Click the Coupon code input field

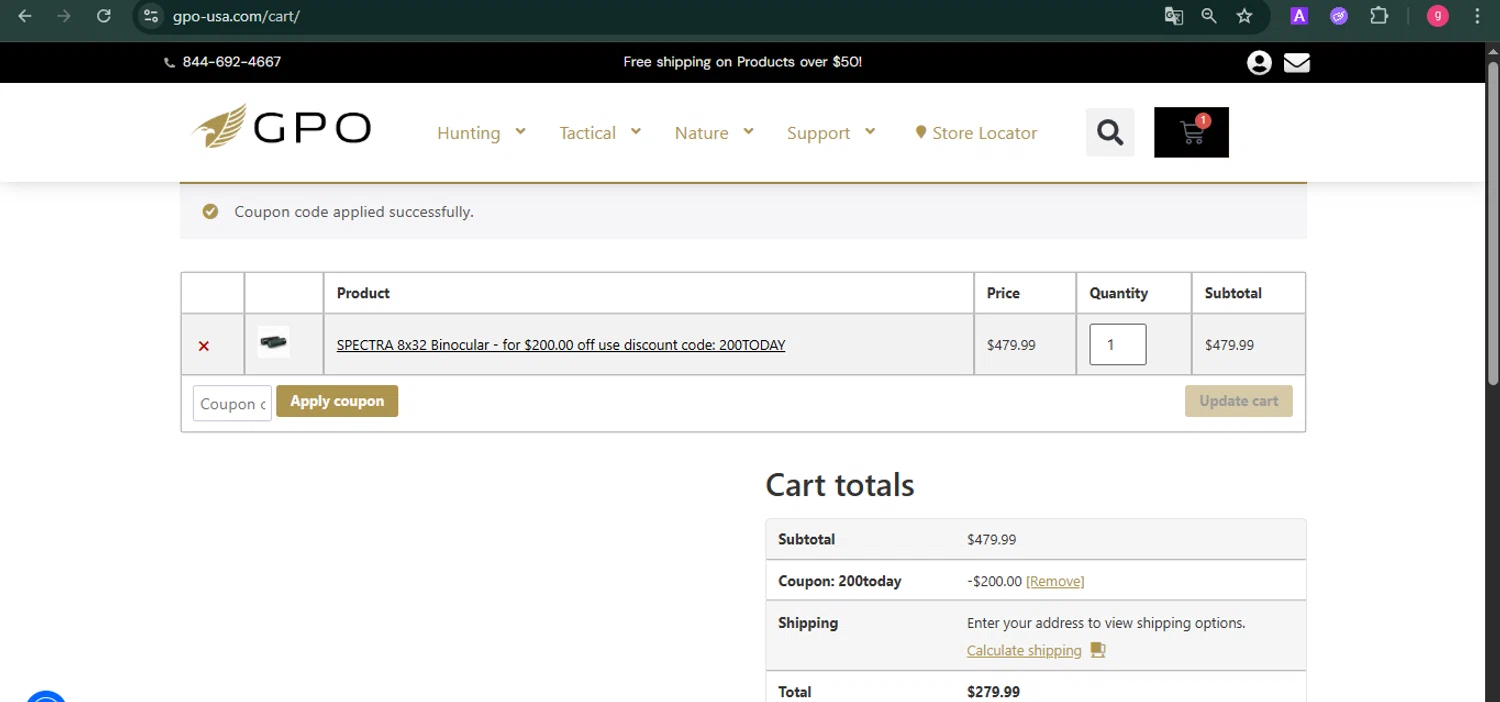coord(232,403)
